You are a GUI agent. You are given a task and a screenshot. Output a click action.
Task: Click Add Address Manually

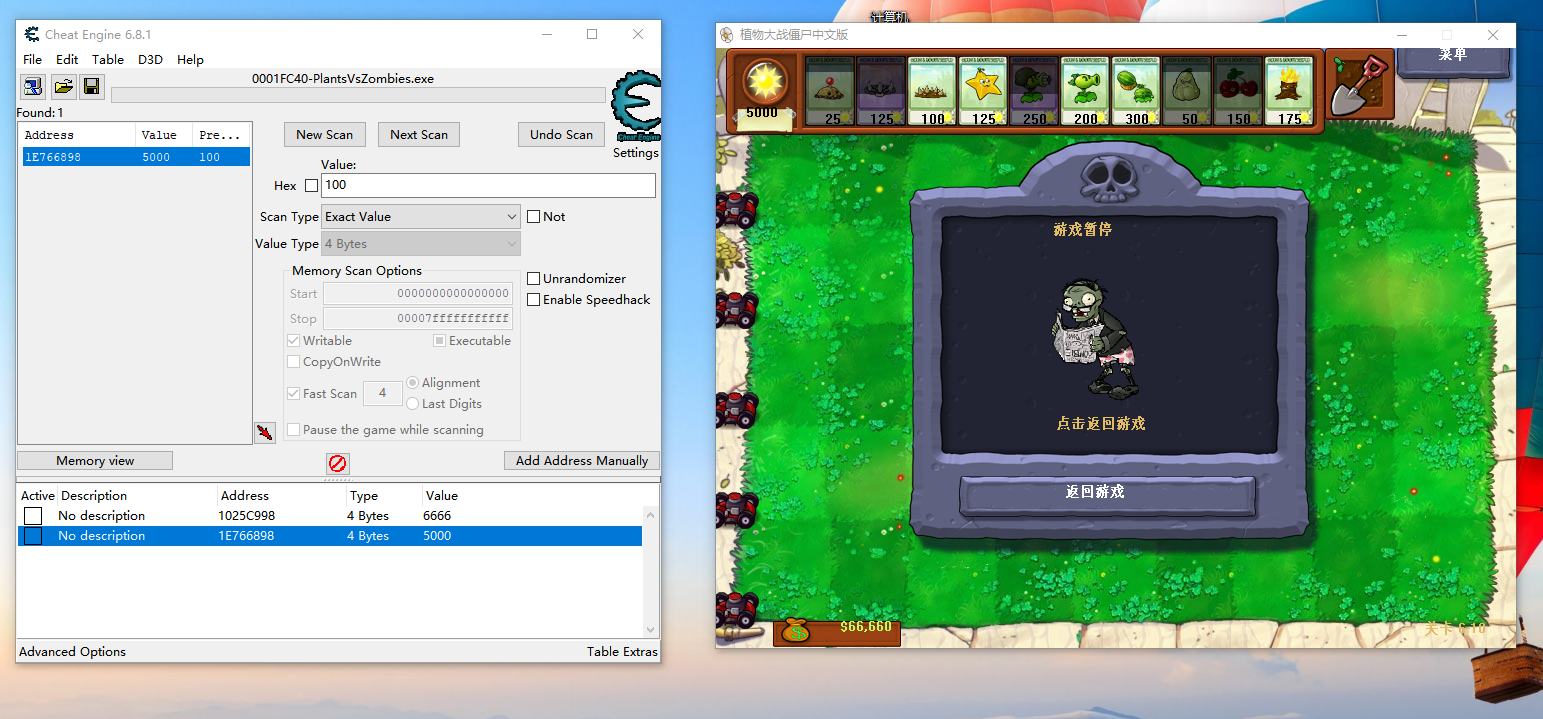point(582,460)
